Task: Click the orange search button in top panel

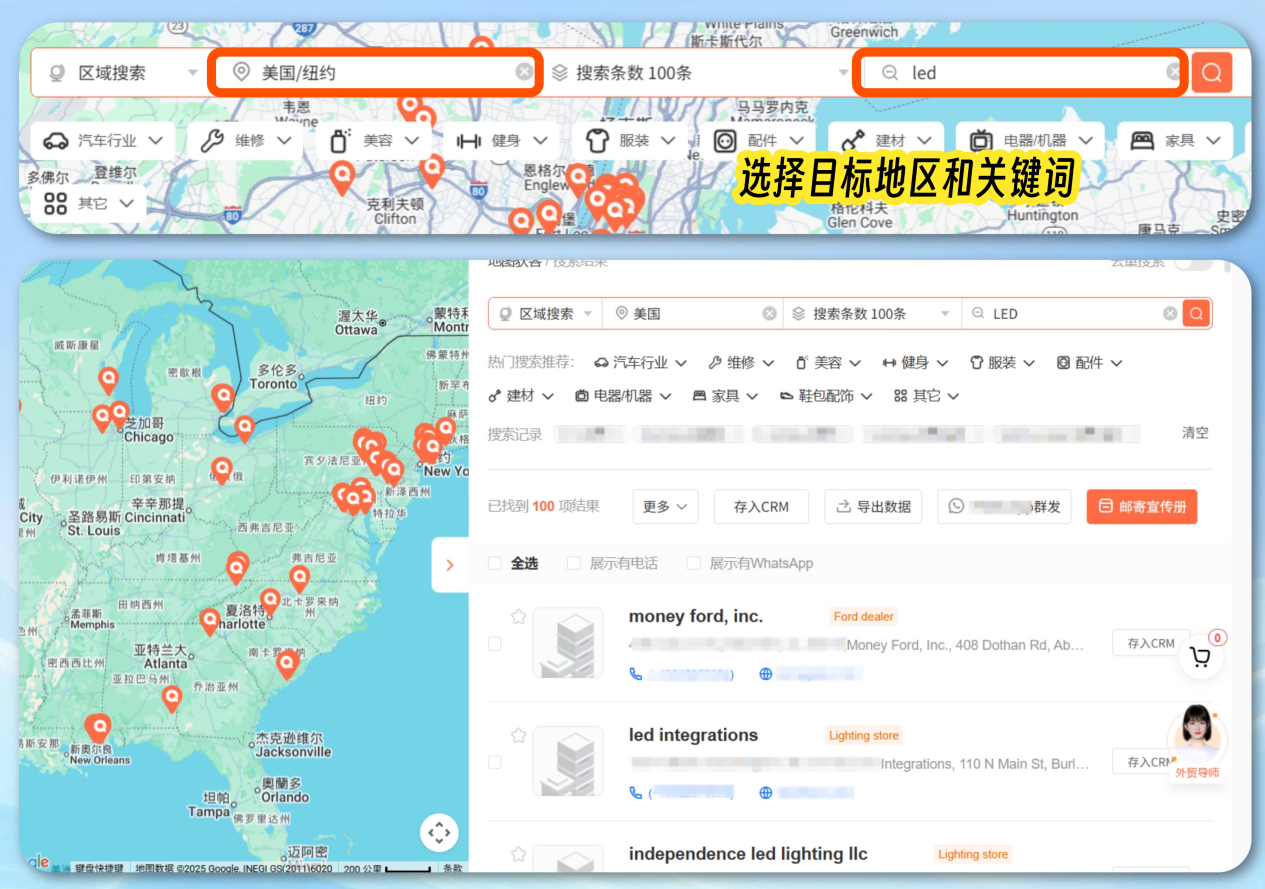Action: [1212, 72]
